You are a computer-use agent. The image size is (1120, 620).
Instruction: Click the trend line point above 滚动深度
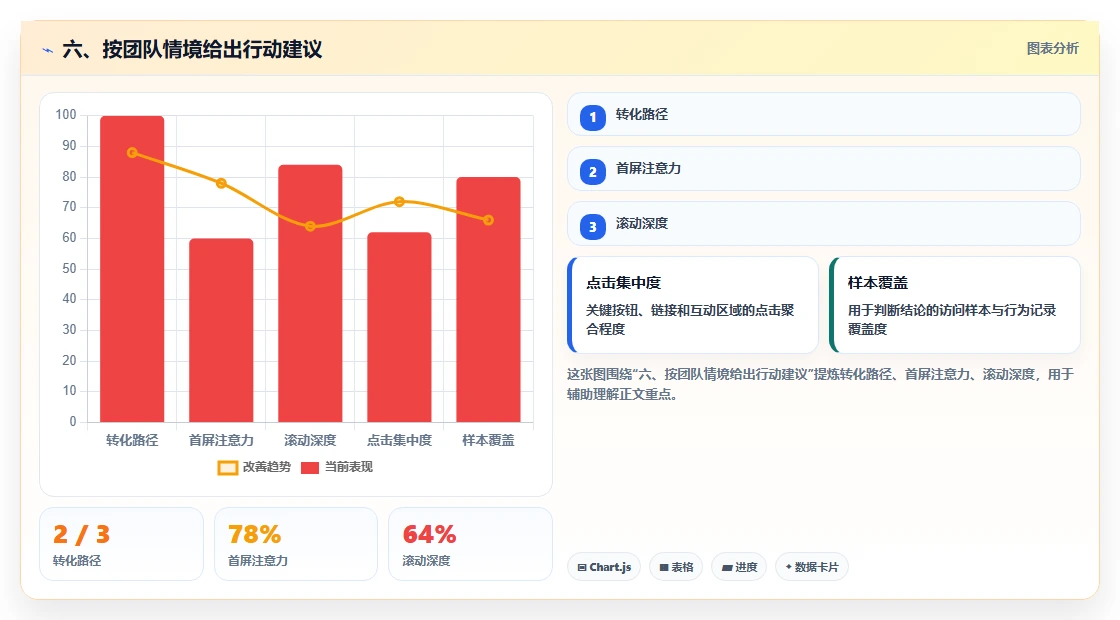point(310,226)
